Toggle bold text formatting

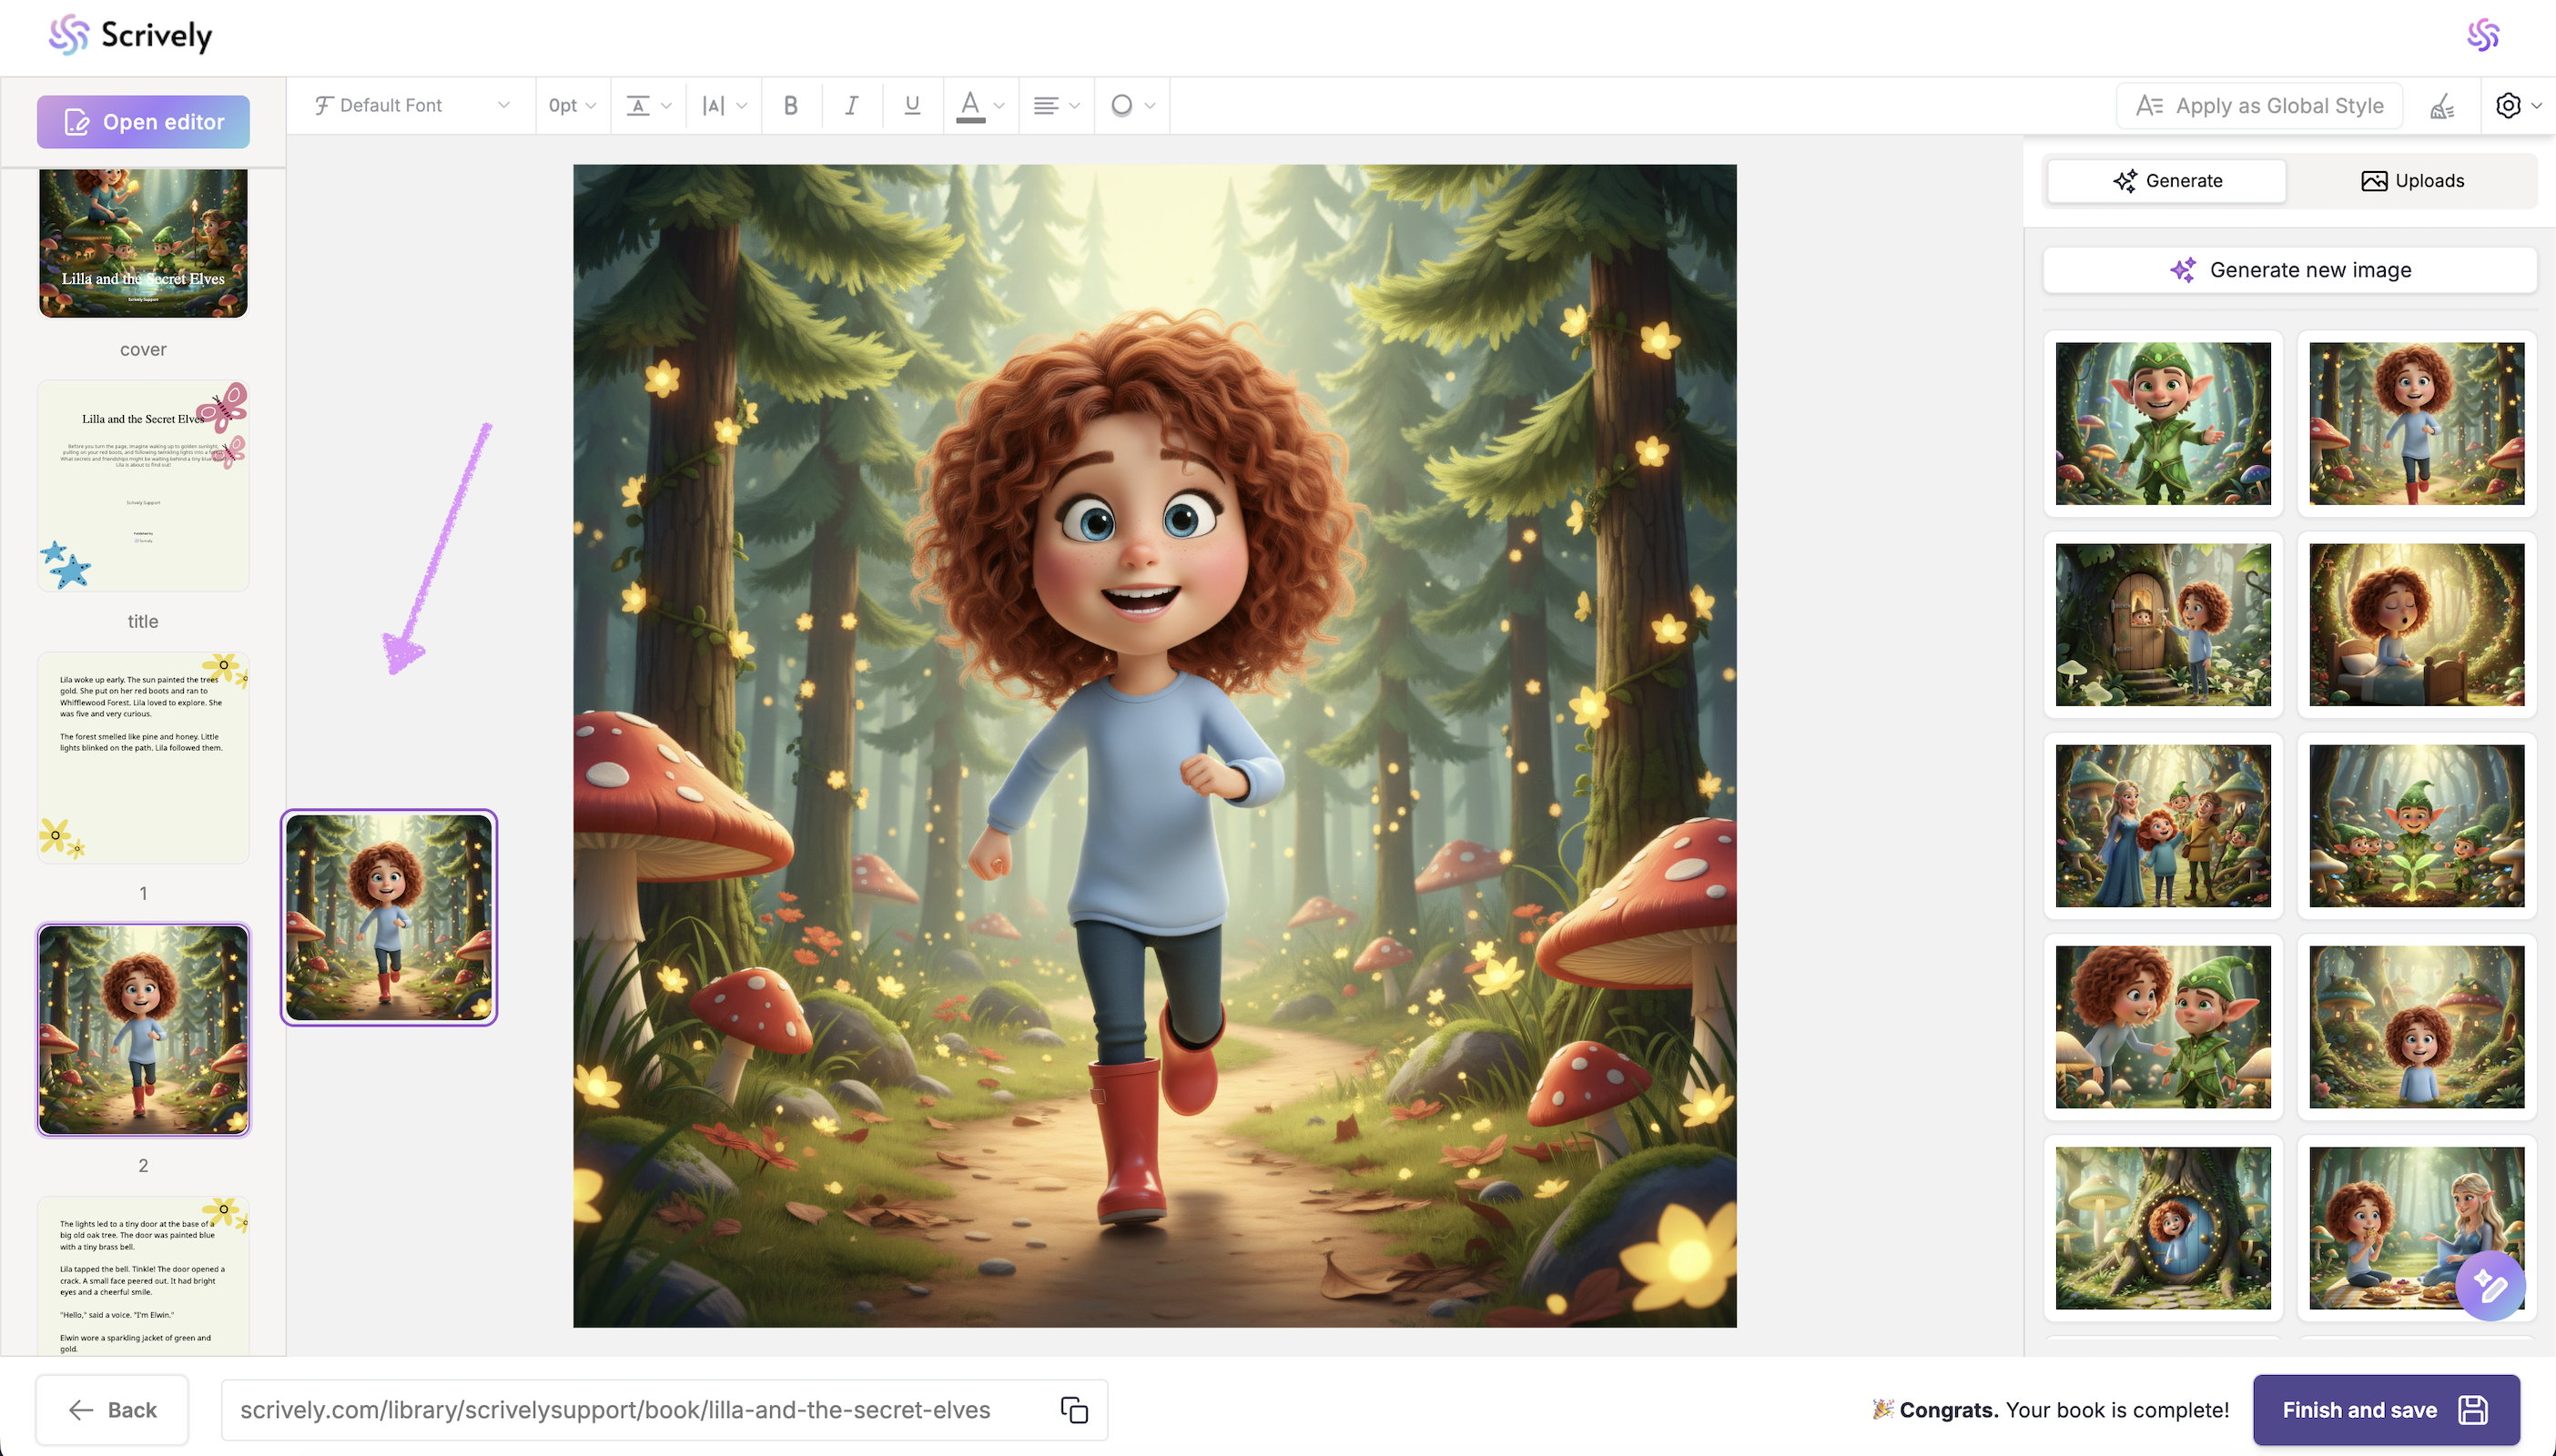(790, 105)
